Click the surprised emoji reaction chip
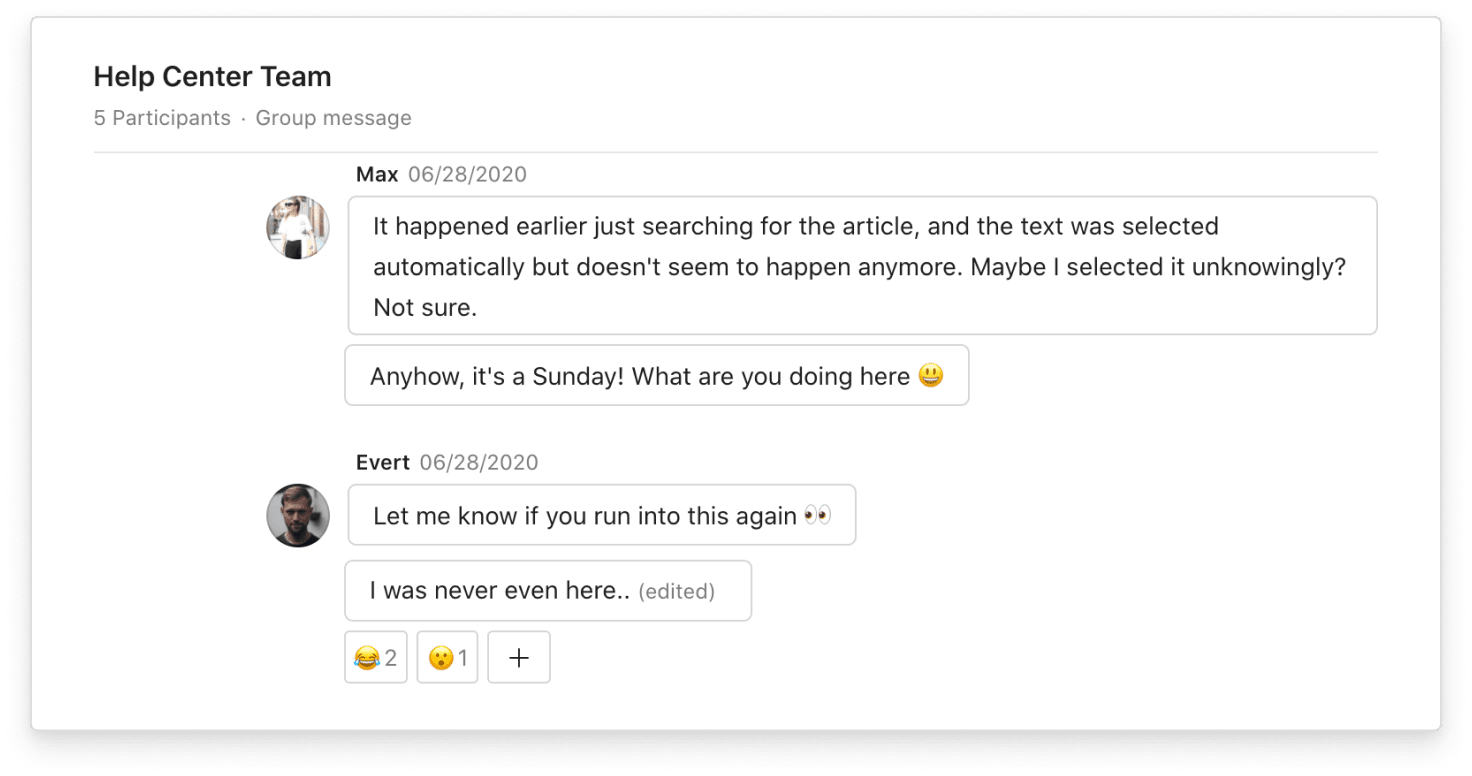This screenshot has width=1472, height=776. click(x=447, y=657)
